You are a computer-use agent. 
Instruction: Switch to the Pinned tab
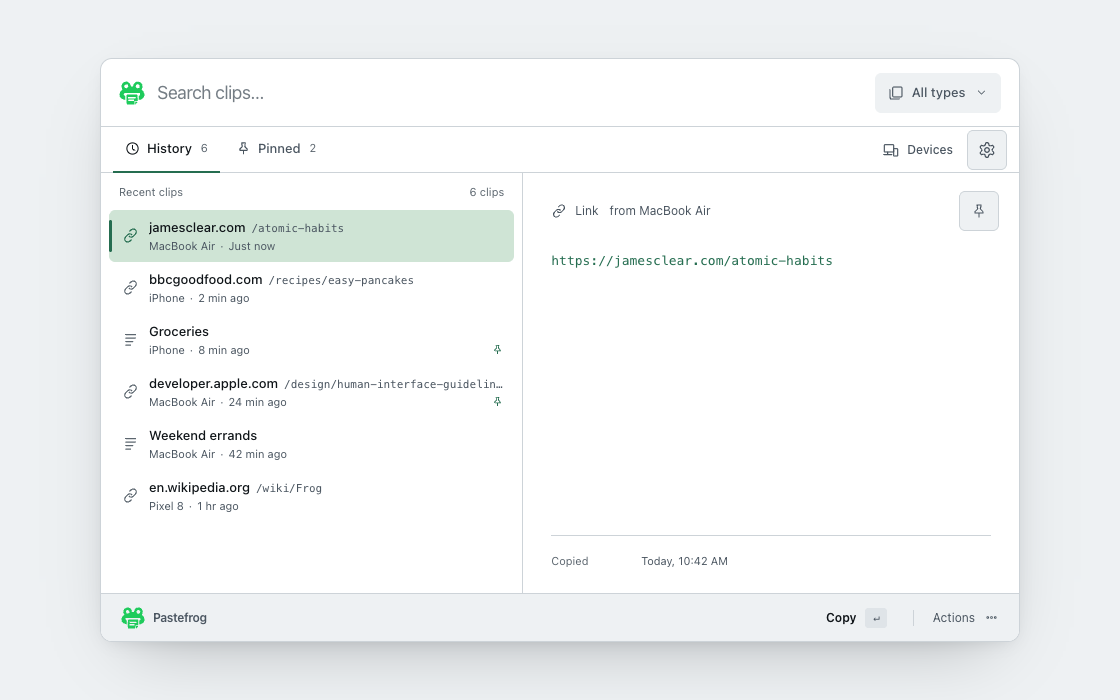(x=276, y=149)
